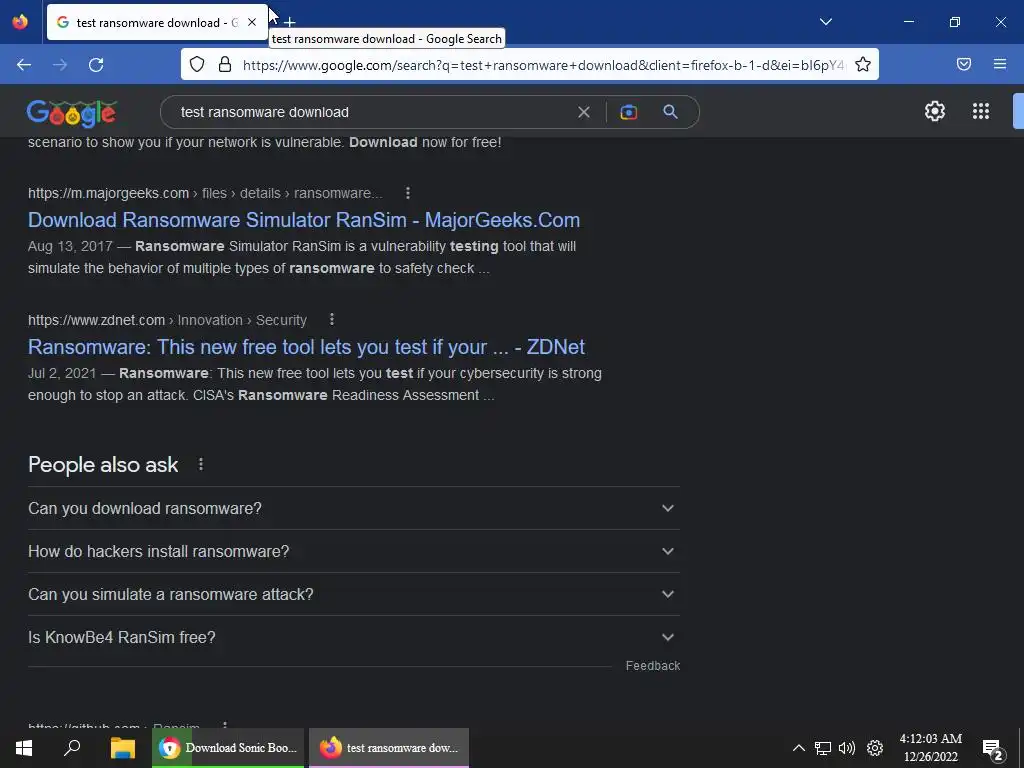Expand 'Is KnowBe4 RanSim free?'
The width and height of the screenshot is (1024, 768).
[x=354, y=637]
